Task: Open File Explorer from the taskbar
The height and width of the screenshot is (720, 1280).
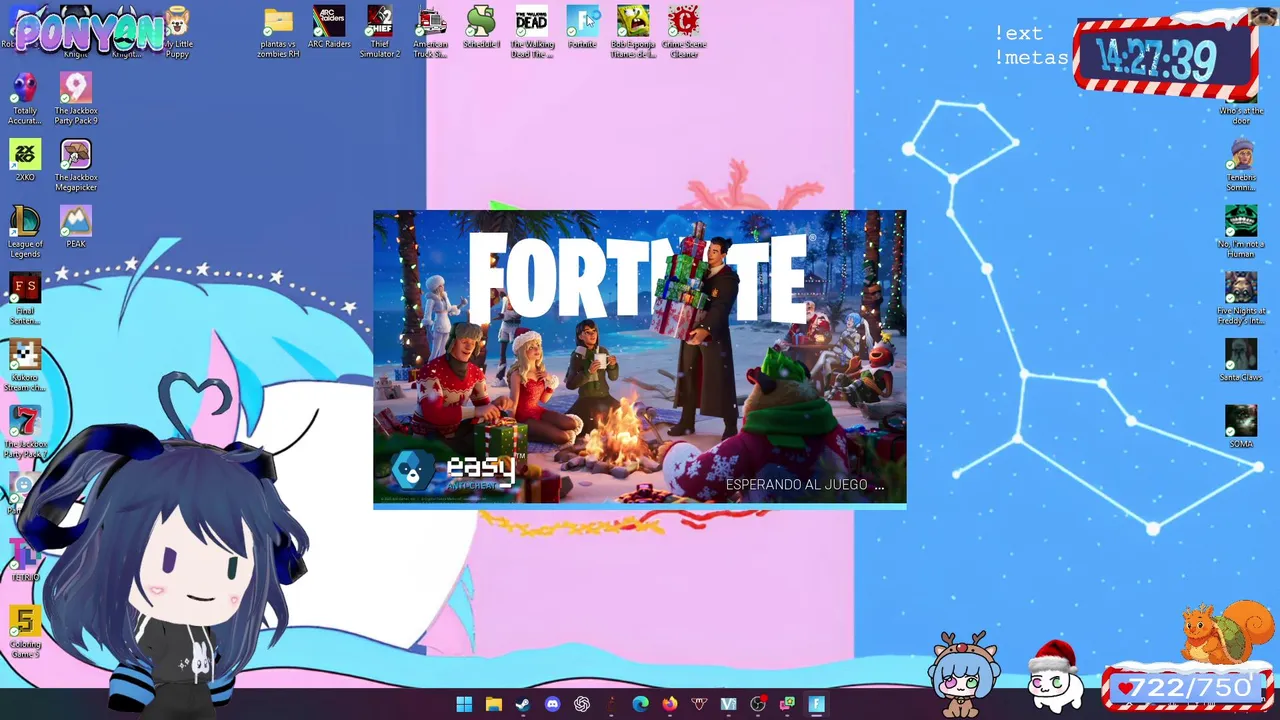Action: (493, 704)
